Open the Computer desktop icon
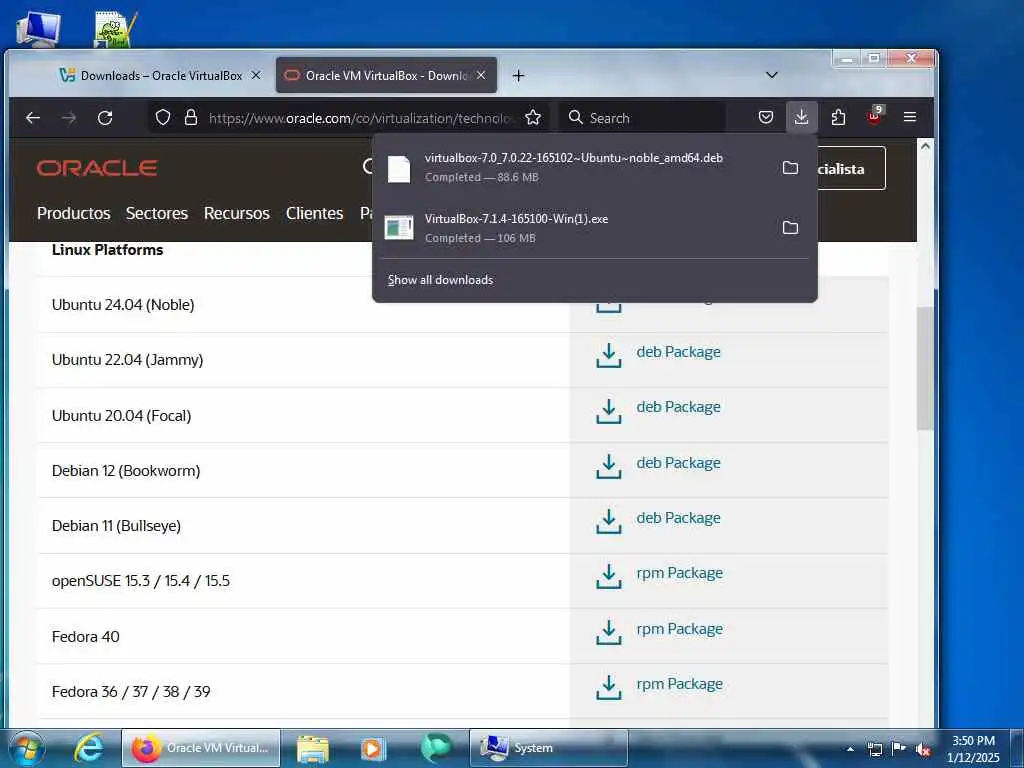 point(38,29)
